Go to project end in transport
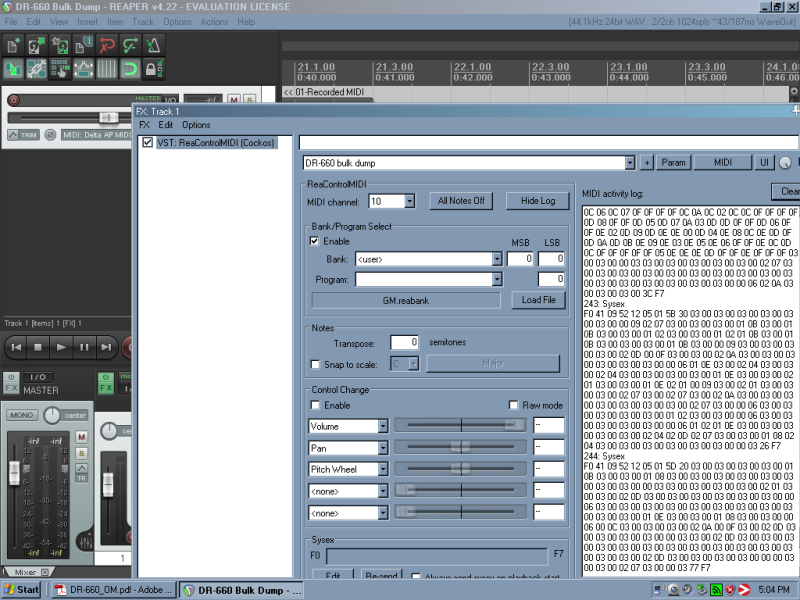Viewport: 800px width, 600px height. click(106, 347)
